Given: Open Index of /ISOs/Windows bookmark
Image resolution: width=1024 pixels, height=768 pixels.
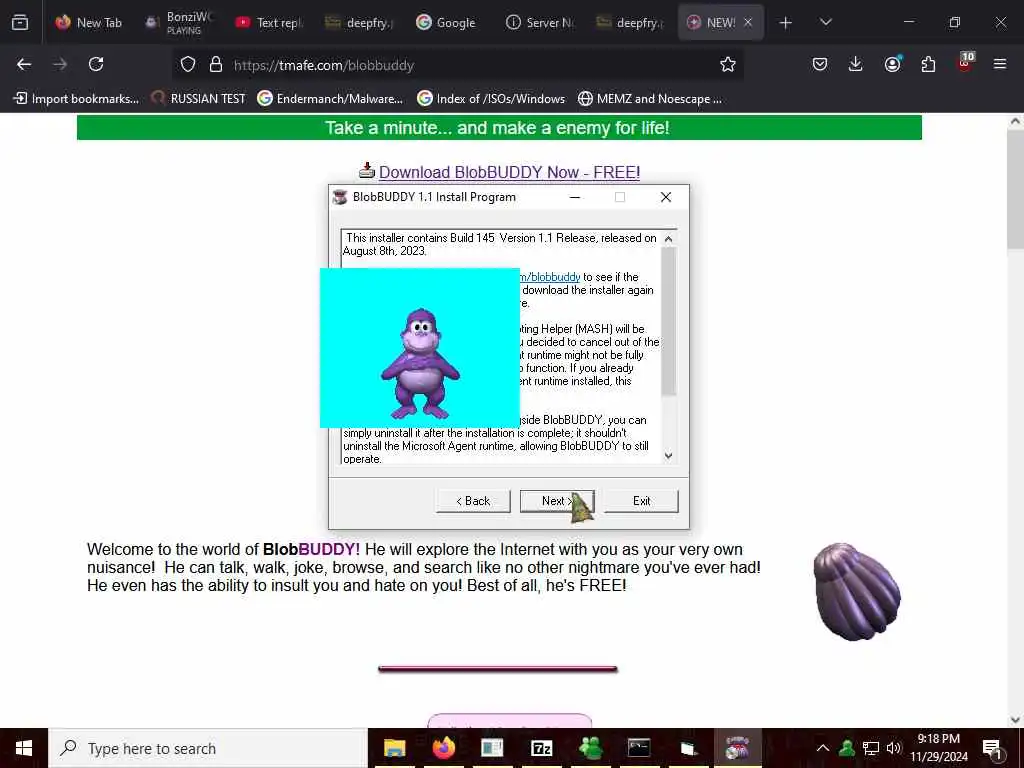Looking at the screenshot, I should [x=491, y=99].
